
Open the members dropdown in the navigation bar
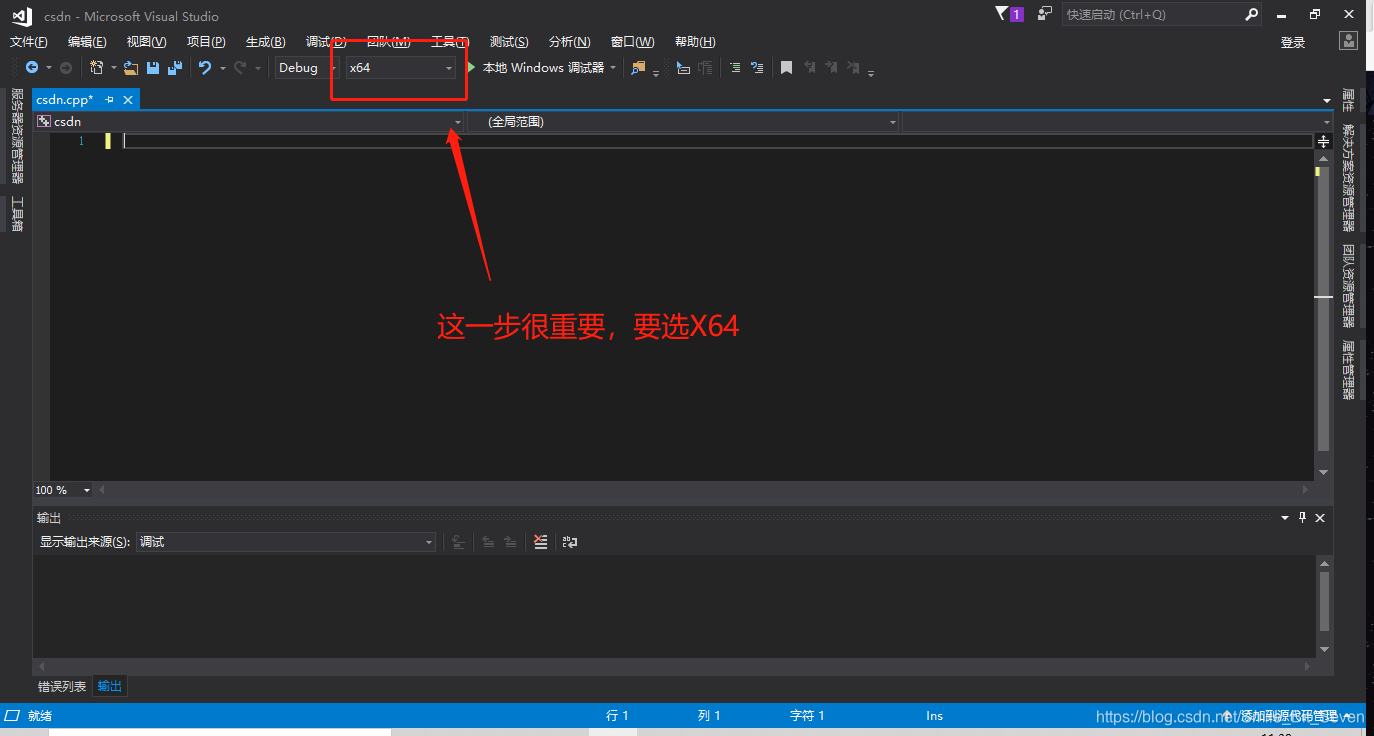click(1118, 122)
